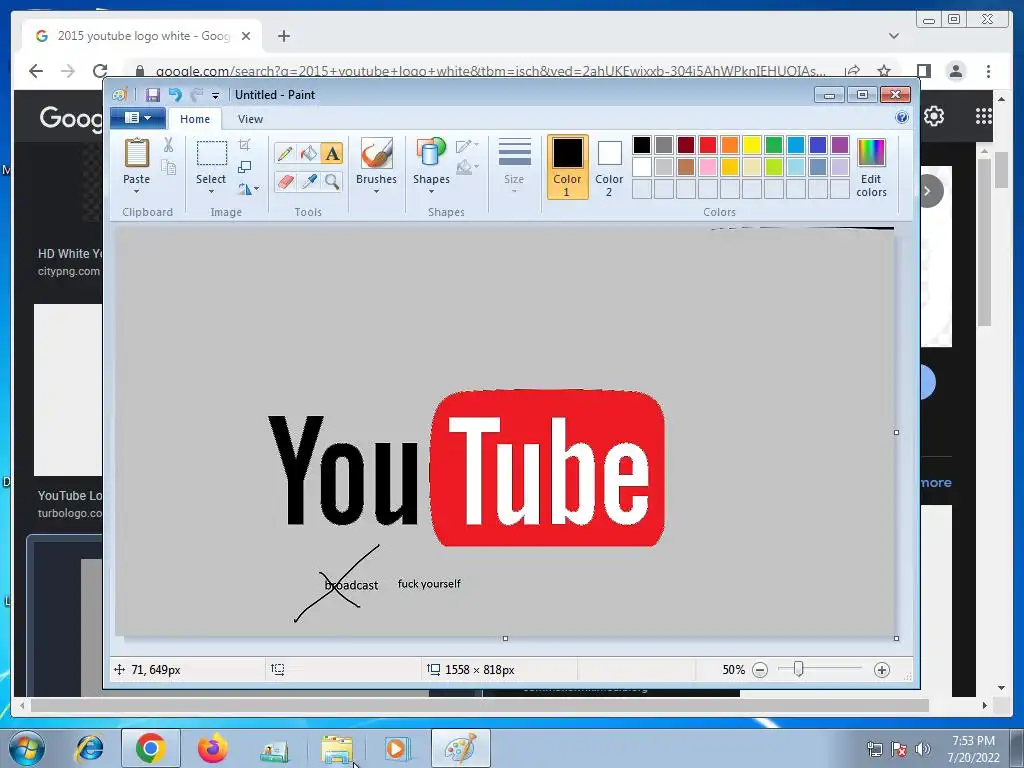This screenshot has height=768, width=1024.
Task: Open Windows Media Player in taskbar
Action: point(396,748)
